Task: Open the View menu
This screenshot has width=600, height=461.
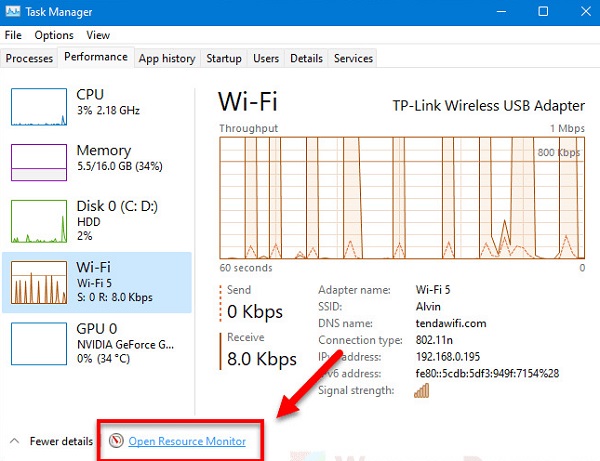Action: pos(98,35)
